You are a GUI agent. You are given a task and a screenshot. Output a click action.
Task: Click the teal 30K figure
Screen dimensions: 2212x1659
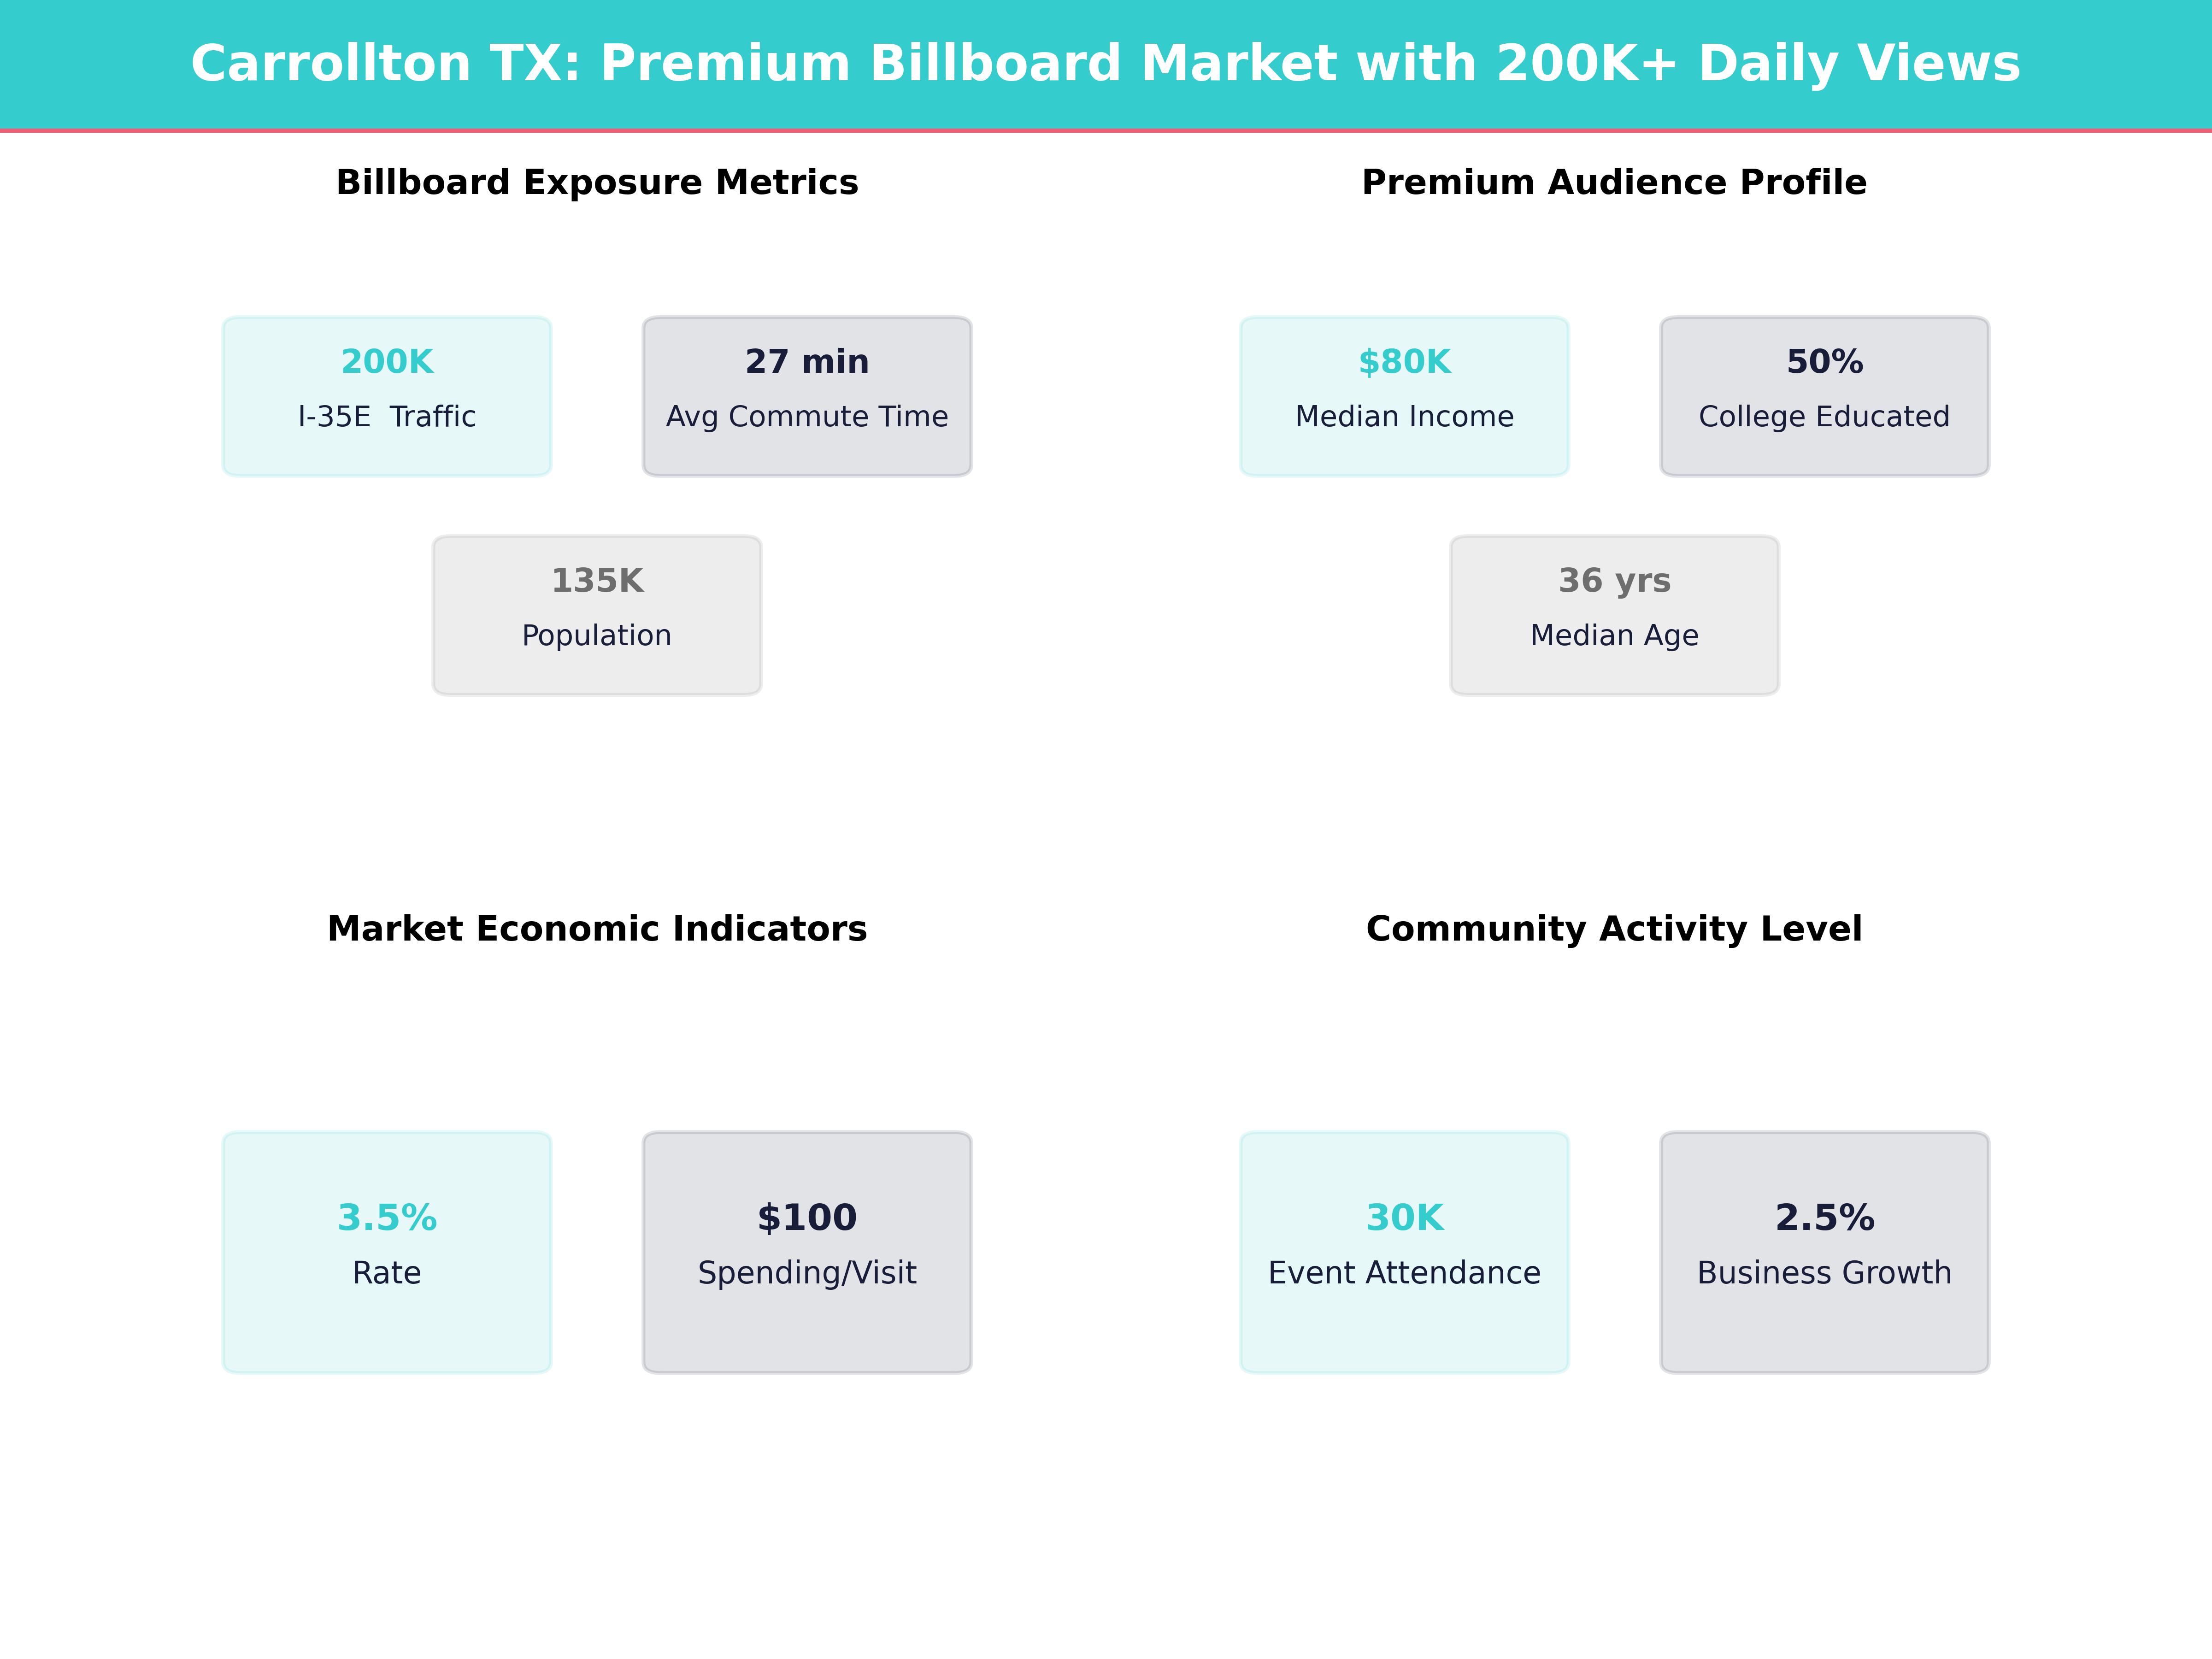pyautogui.click(x=1404, y=1217)
